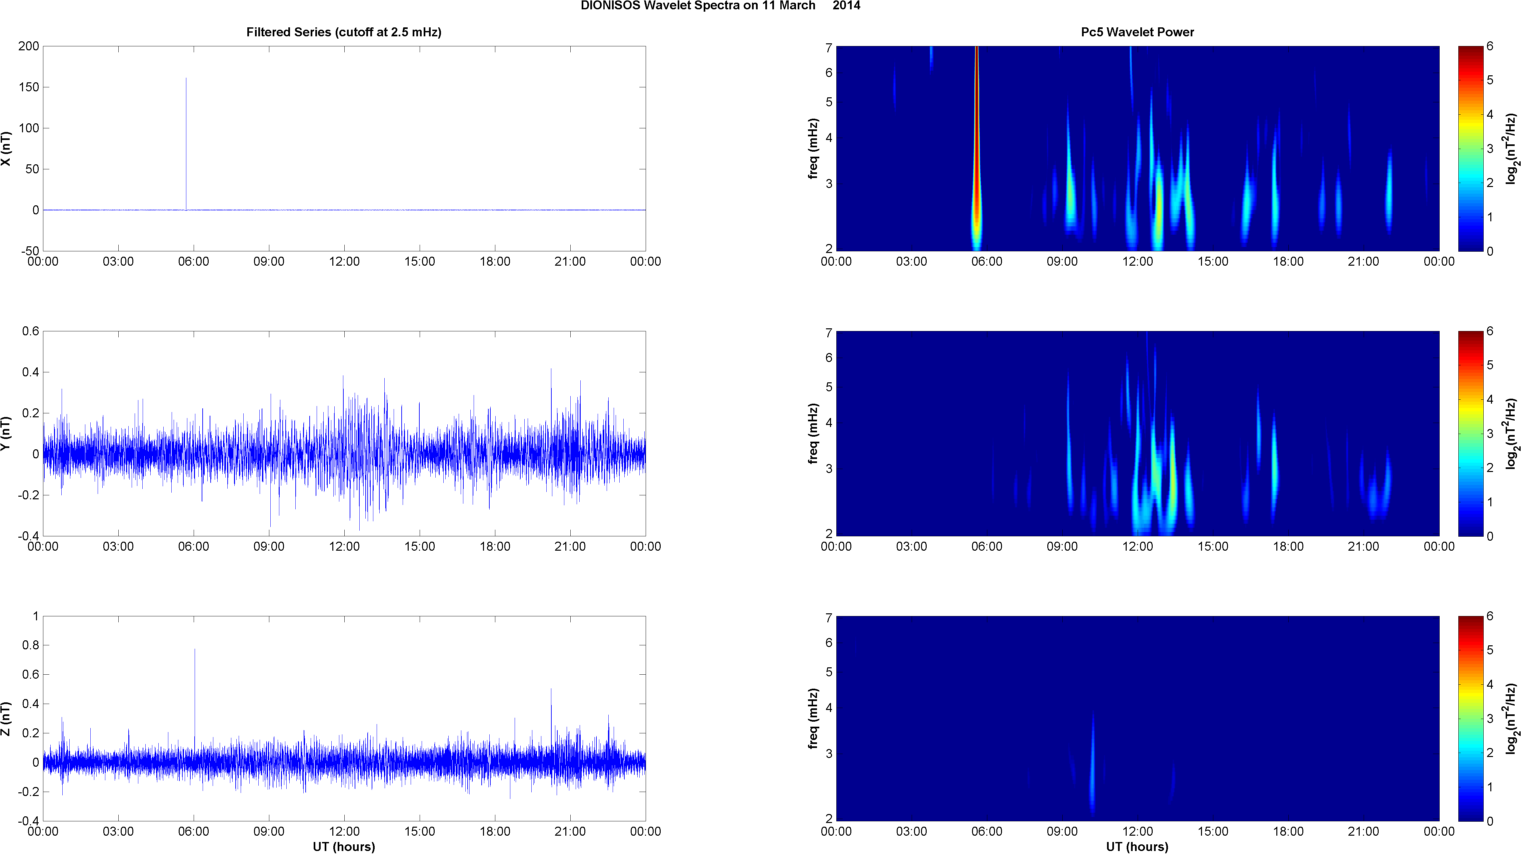This screenshot has height=854, width=1521.
Task: Click the '0.8' tick on the Z (nT) axis
Action: [x=31, y=645]
